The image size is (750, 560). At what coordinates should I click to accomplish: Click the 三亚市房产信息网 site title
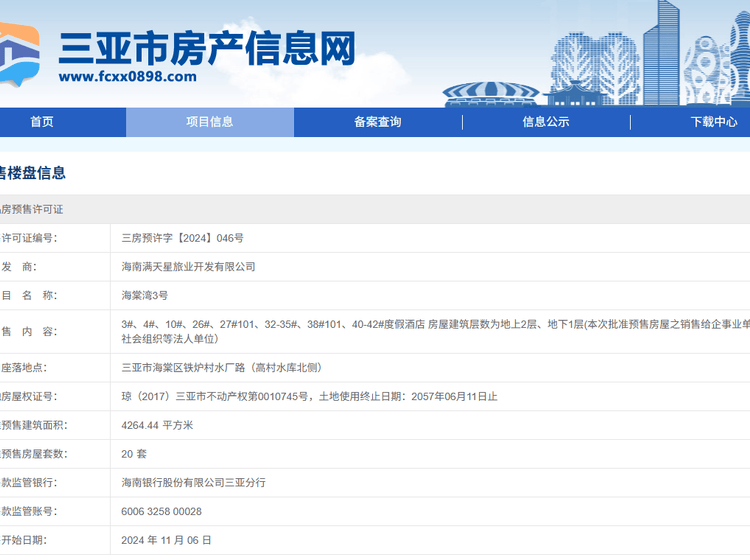207,46
